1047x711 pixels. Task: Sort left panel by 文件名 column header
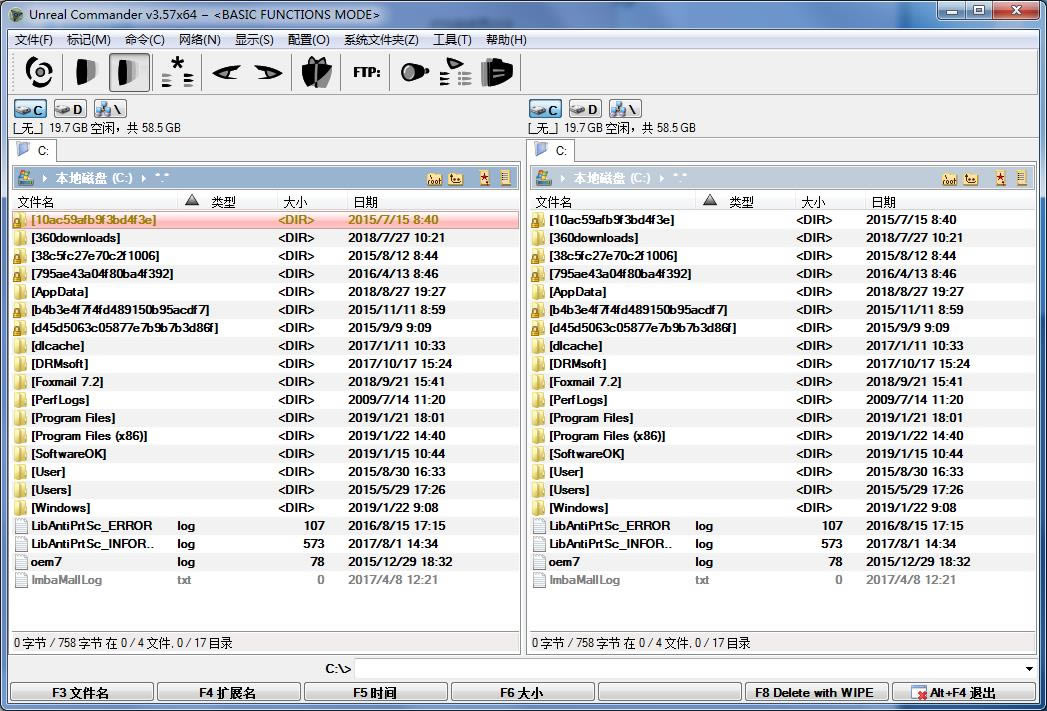(x=95, y=202)
